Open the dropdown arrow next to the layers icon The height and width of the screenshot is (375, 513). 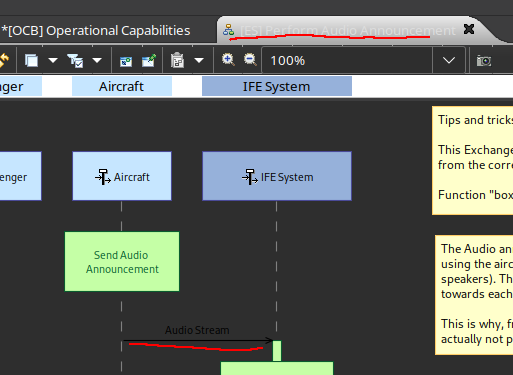pyautogui.click(x=53, y=61)
